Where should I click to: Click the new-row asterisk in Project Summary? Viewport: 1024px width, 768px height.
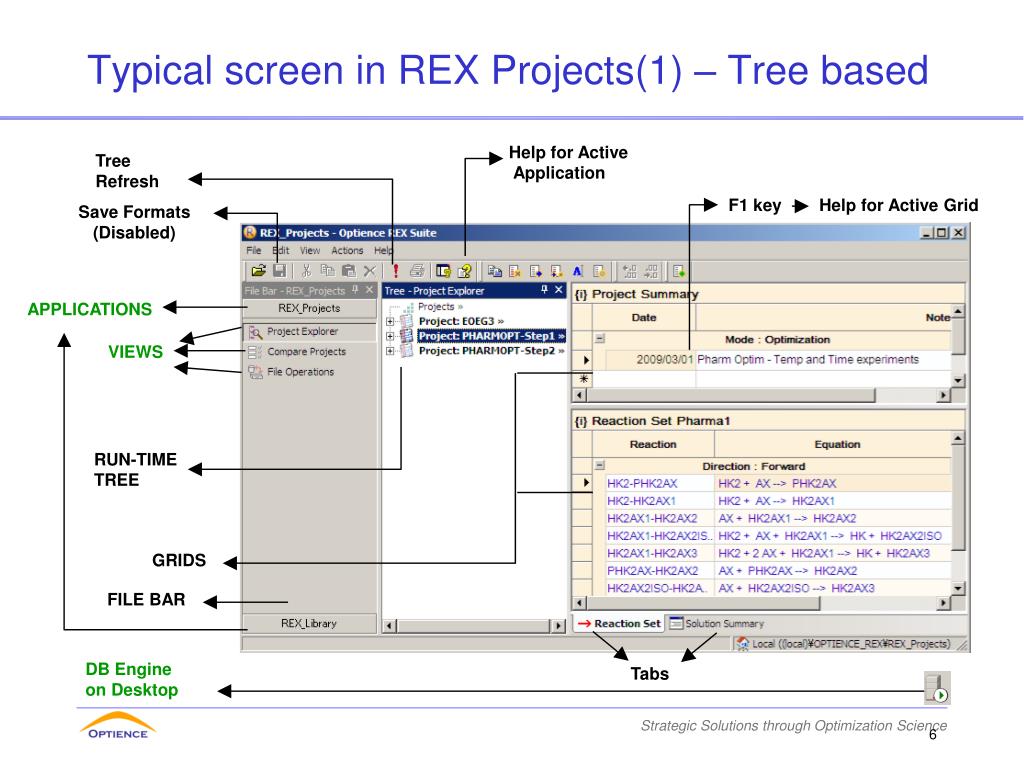(x=583, y=379)
